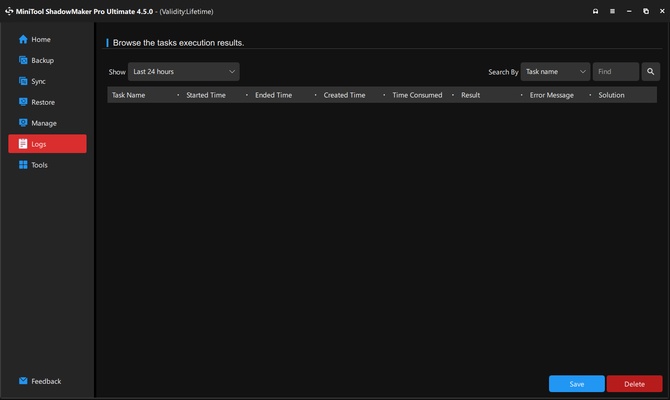Click the Backup icon in sidebar

(23, 60)
